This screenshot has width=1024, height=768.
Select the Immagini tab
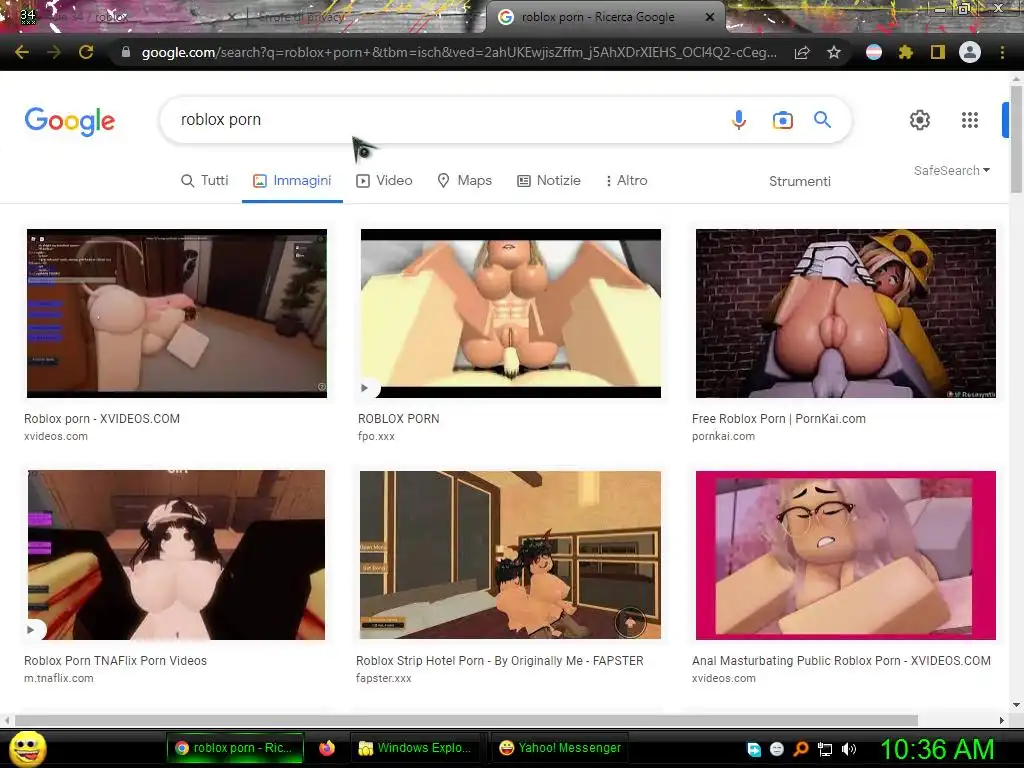292,181
